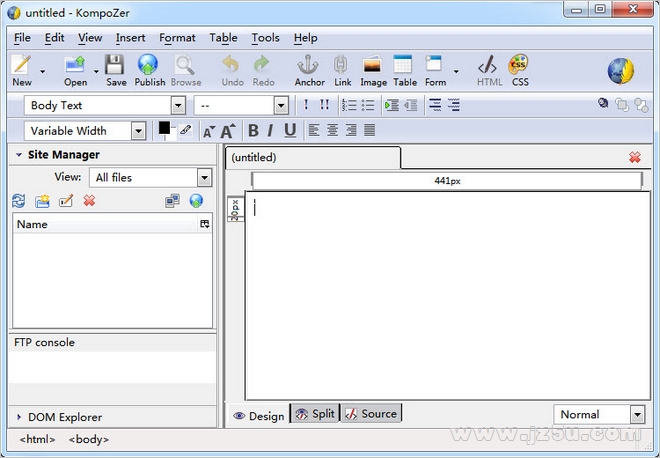Expand the Open button dropdown arrow

[x=96, y=72]
